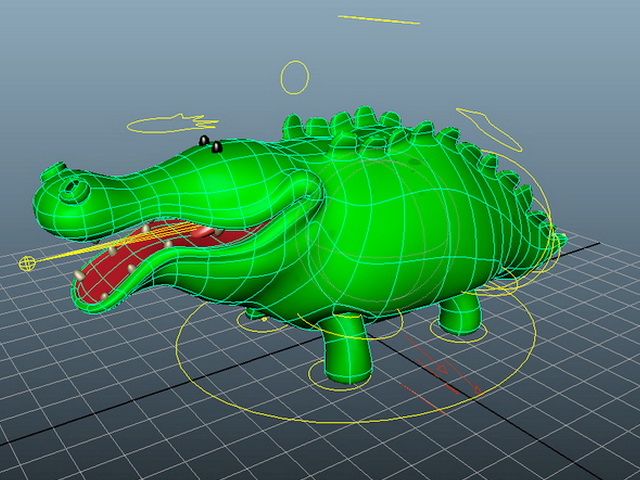Viewport: 640px width, 480px height.
Task: Select the curved yellow control above the tail
Action: coord(489,129)
